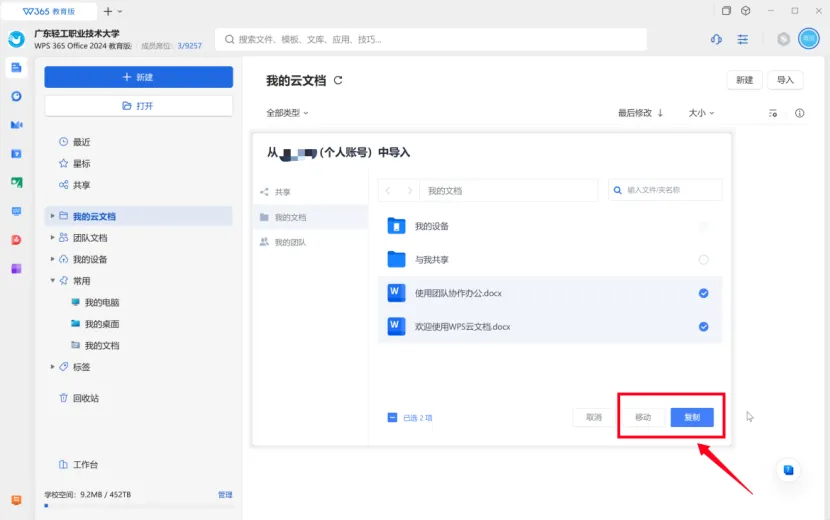Click the 输入文件/夹名称 search field
This screenshot has width=830, height=520.
pos(665,190)
